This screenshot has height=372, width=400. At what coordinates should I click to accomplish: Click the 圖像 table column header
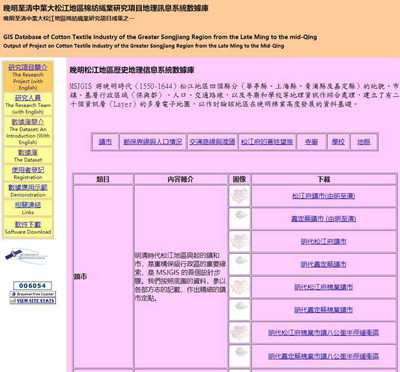[x=240, y=179]
